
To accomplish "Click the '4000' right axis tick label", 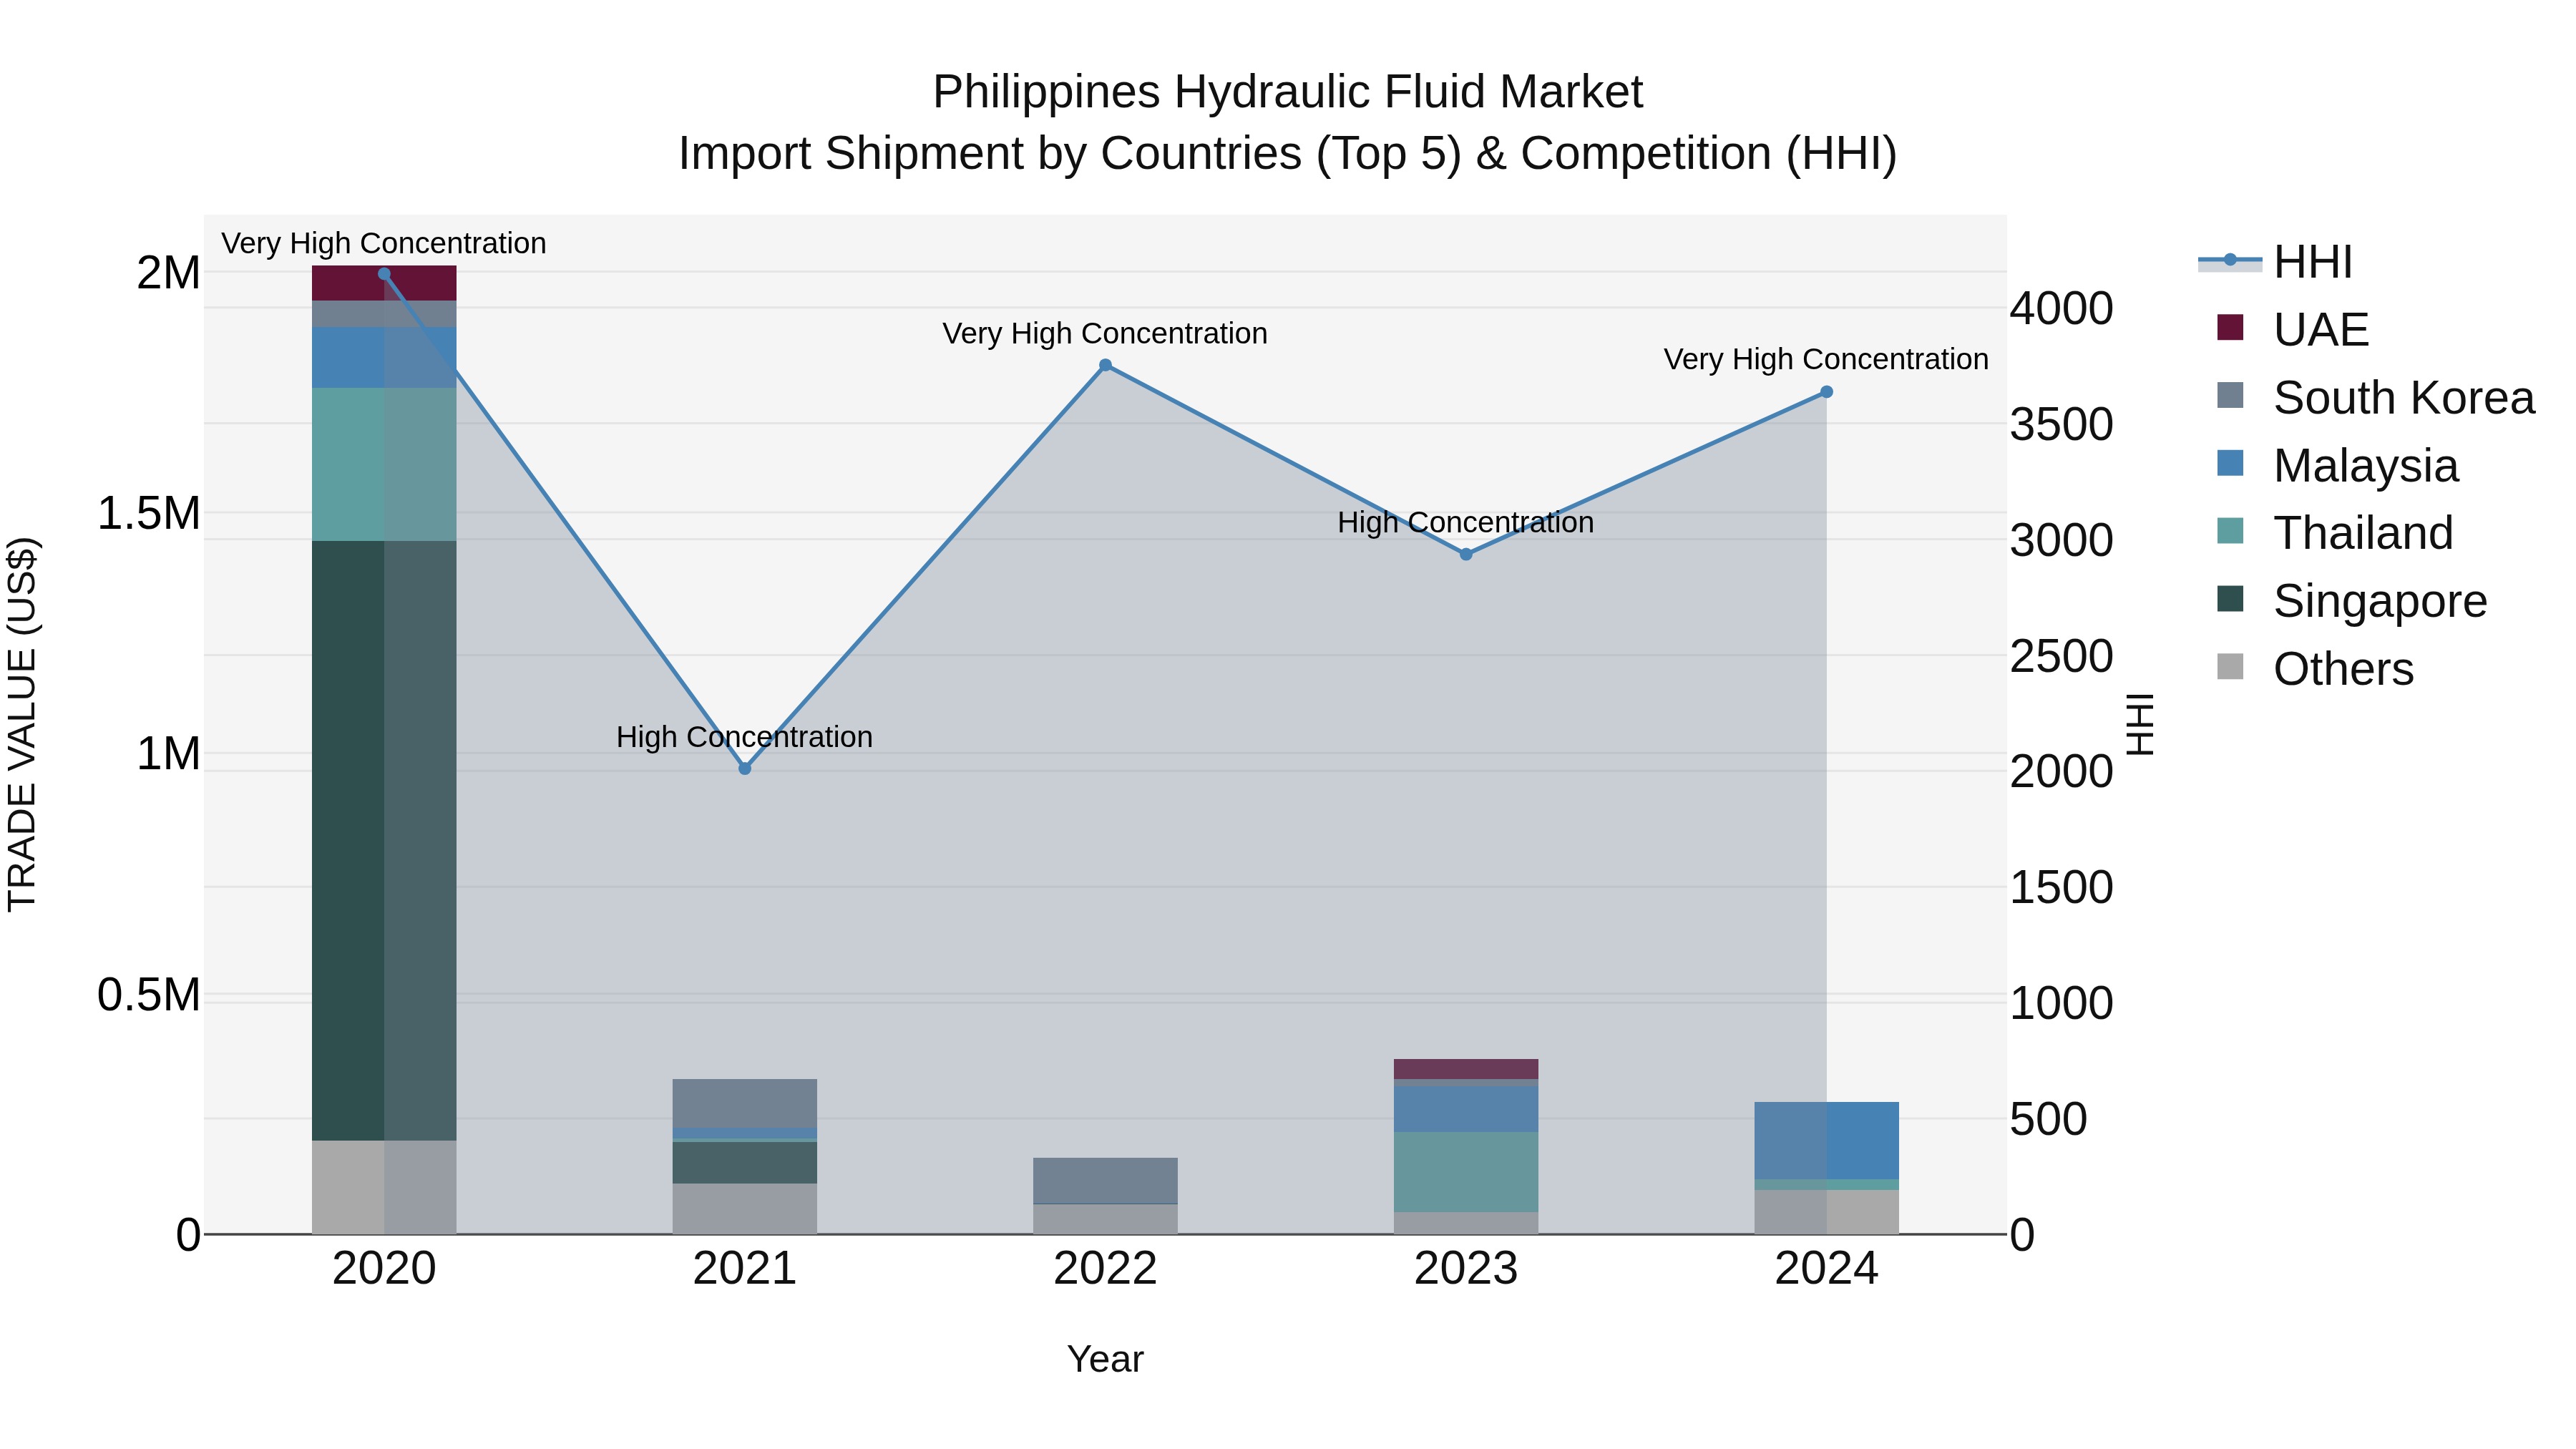I will pos(2062,308).
